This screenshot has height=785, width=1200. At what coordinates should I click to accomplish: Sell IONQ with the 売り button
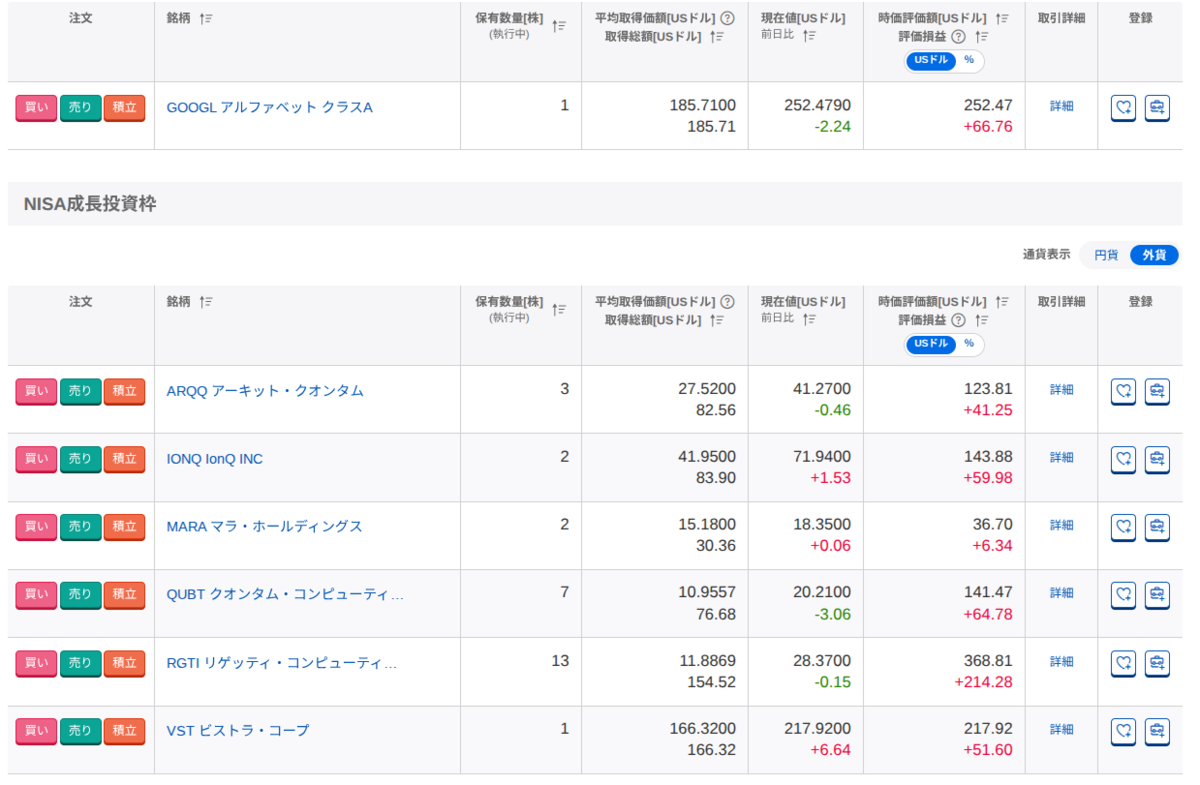pos(80,459)
